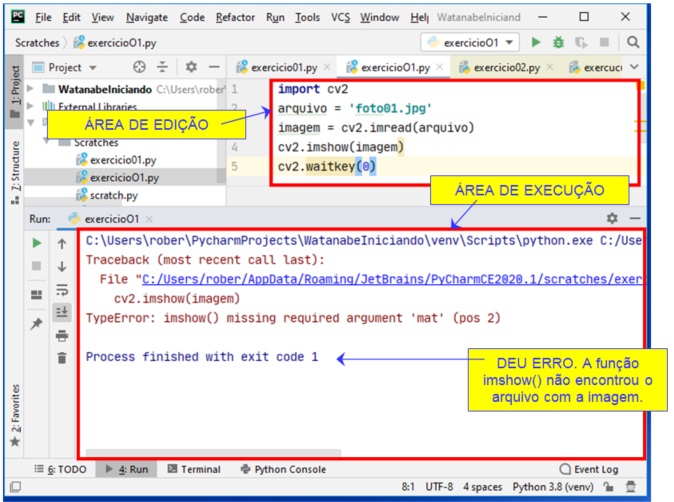Click the locate/select opened file target icon
This screenshot has height=502, width=674.
pyautogui.click(x=139, y=68)
